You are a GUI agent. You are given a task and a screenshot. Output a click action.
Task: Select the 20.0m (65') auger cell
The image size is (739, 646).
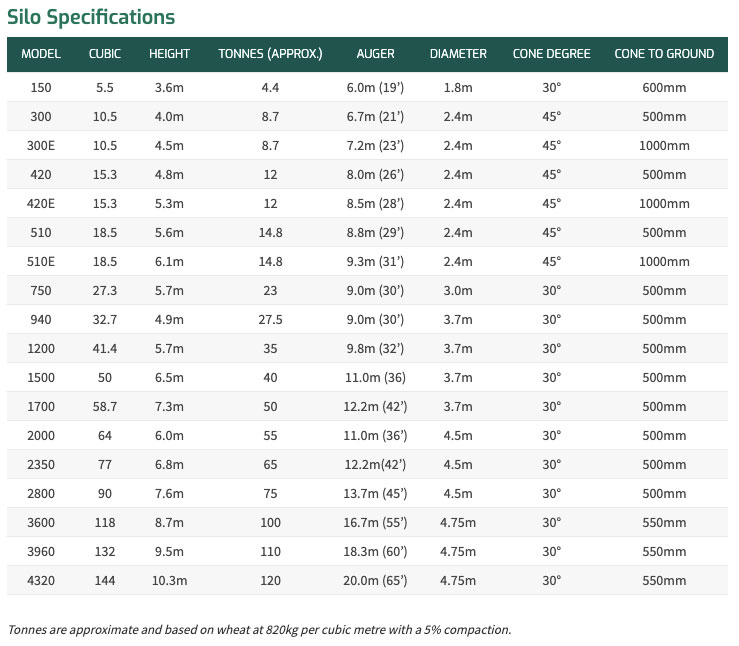point(375,581)
